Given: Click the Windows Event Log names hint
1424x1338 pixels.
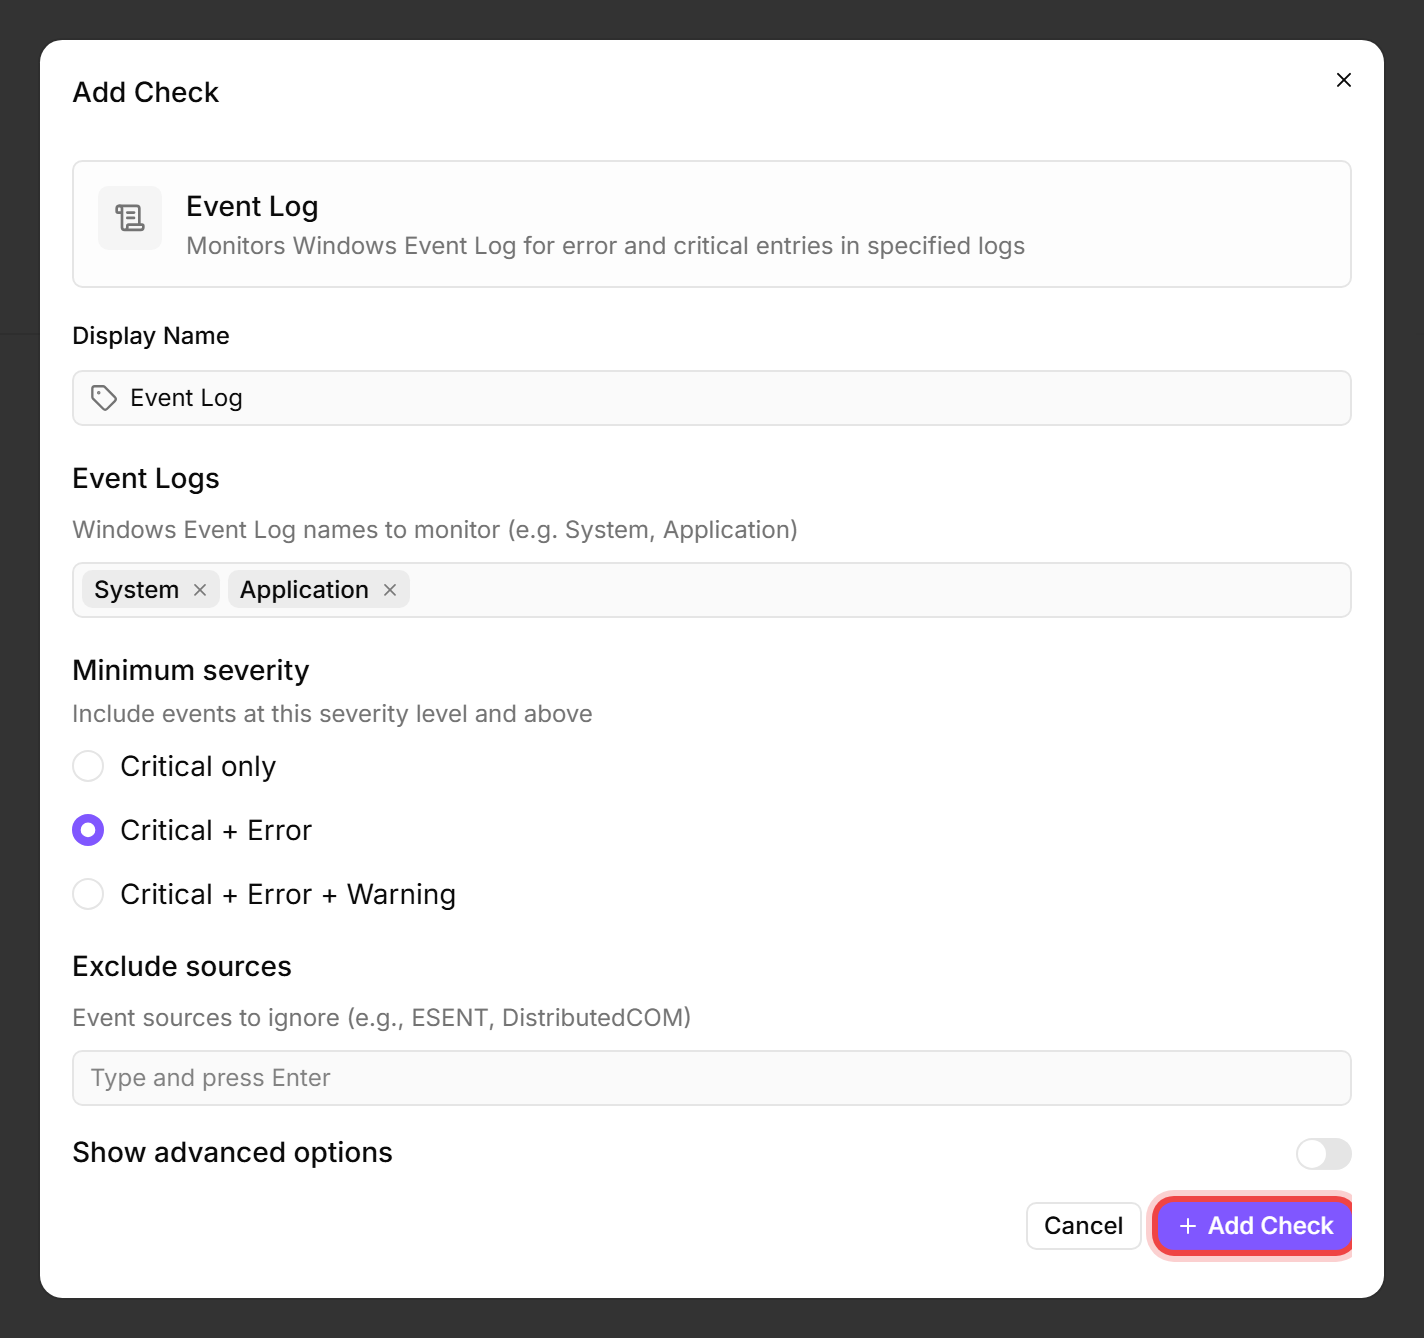Looking at the screenshot, I should tap(435, 530).
